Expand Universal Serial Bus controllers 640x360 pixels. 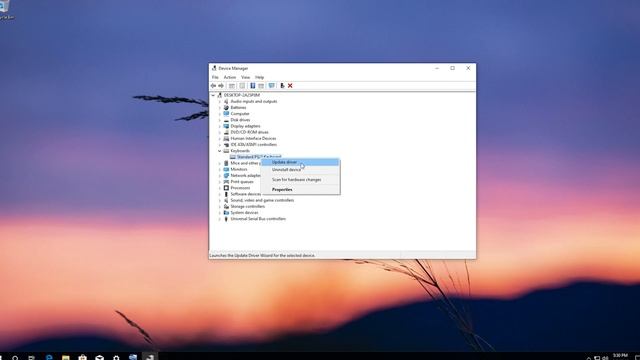click(x=220, y=219)
